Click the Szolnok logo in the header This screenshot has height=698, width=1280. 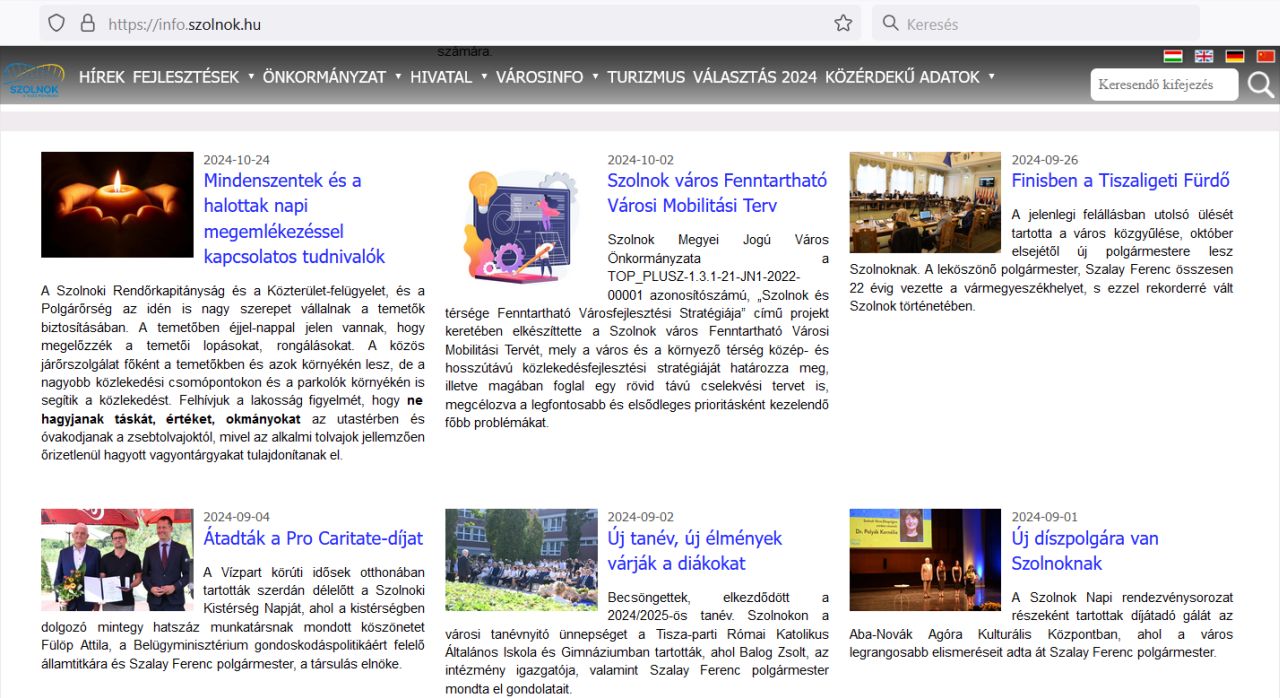click(x=34, y=80)
